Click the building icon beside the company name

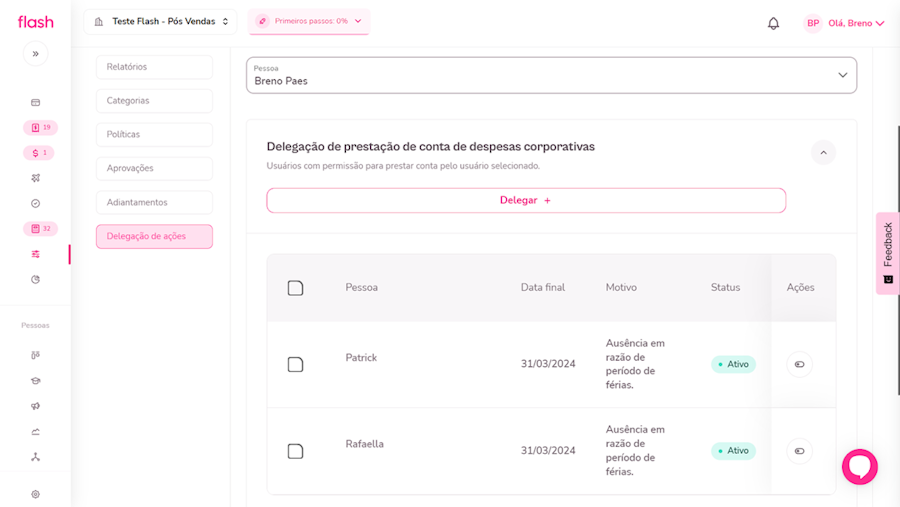click(99, 22)
